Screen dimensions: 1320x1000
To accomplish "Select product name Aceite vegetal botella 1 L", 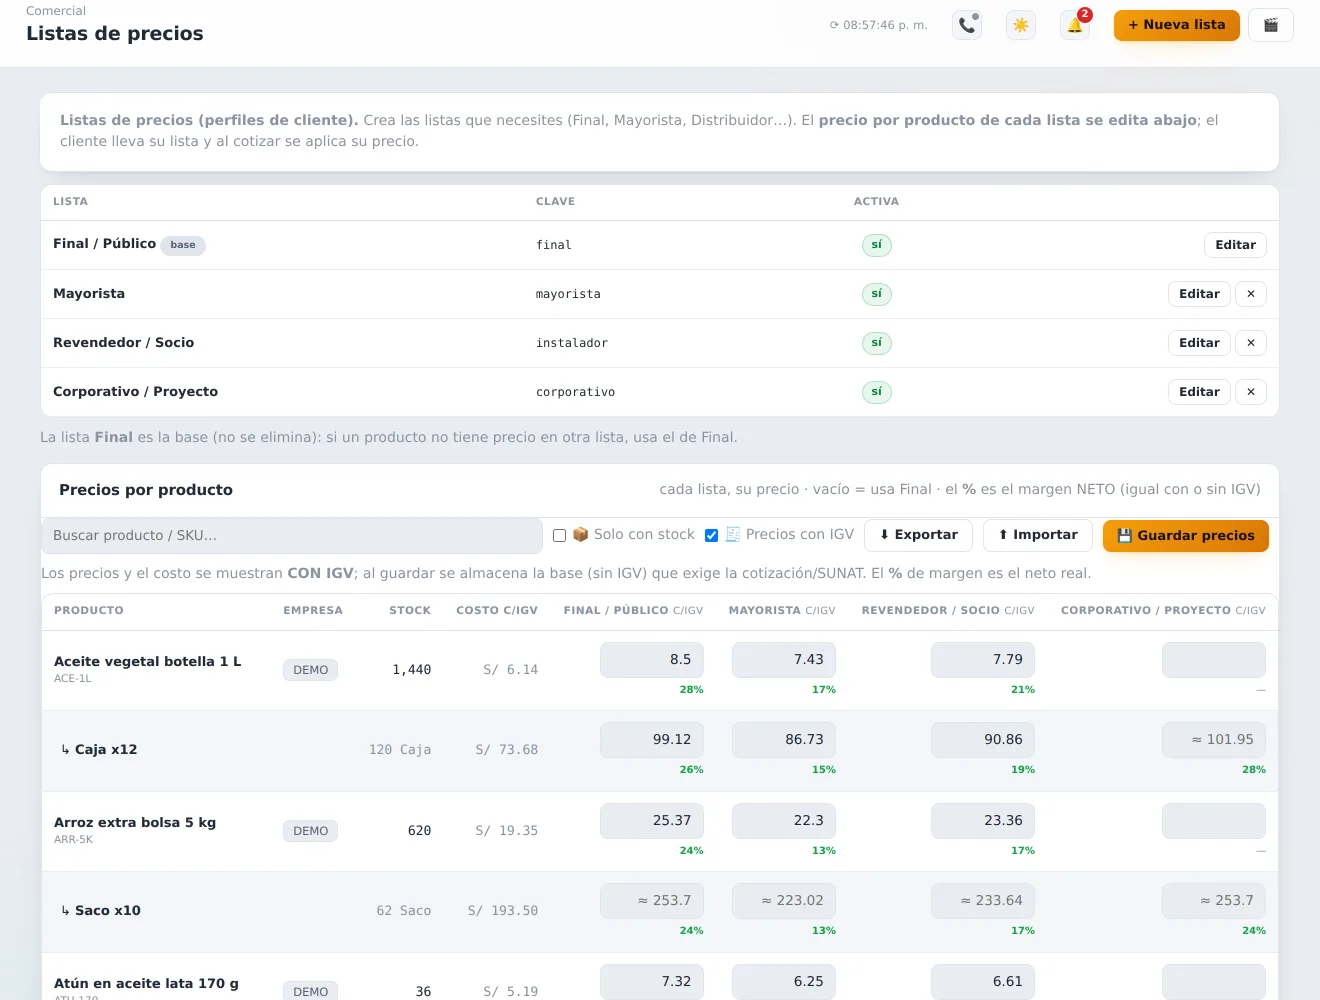I will click(x=148, y=661).
